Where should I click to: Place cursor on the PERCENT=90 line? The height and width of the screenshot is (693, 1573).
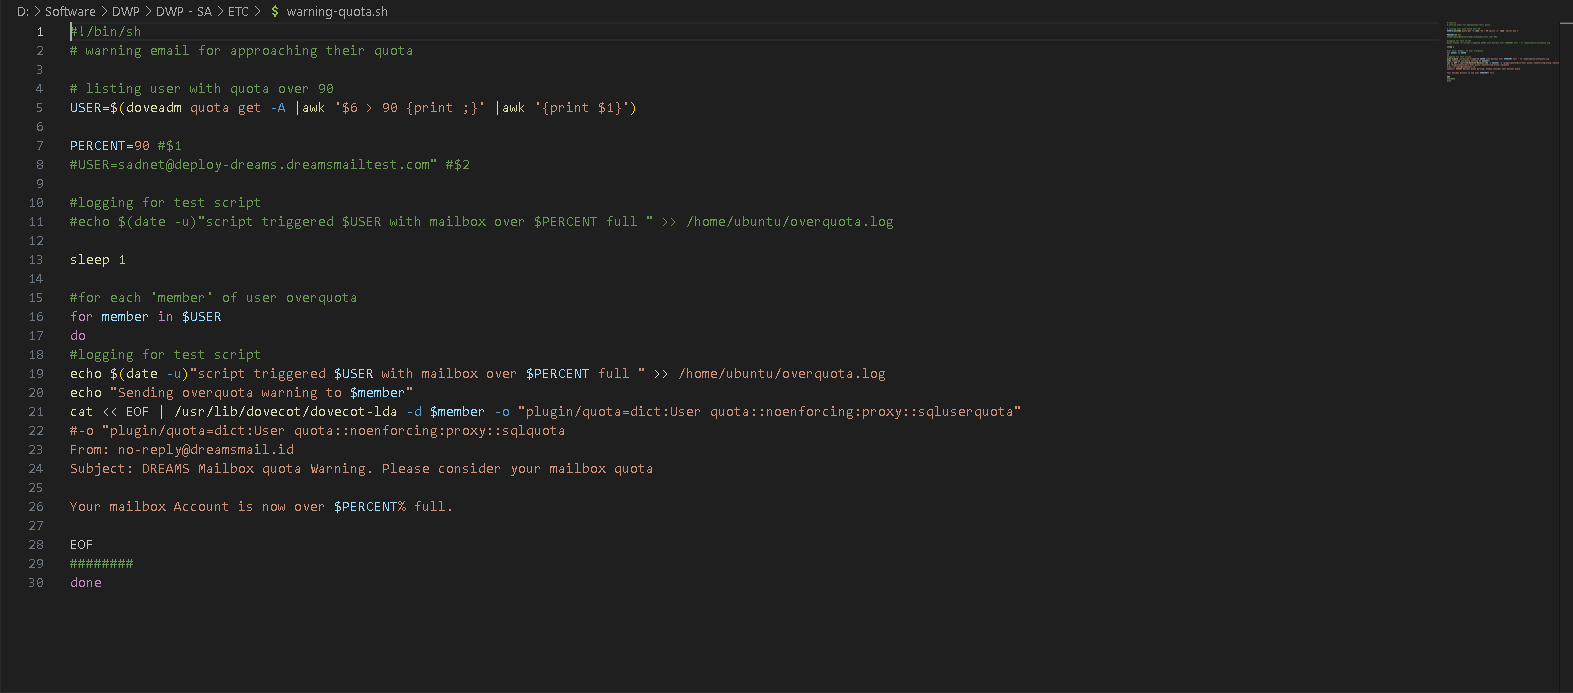tap(109, 146)
